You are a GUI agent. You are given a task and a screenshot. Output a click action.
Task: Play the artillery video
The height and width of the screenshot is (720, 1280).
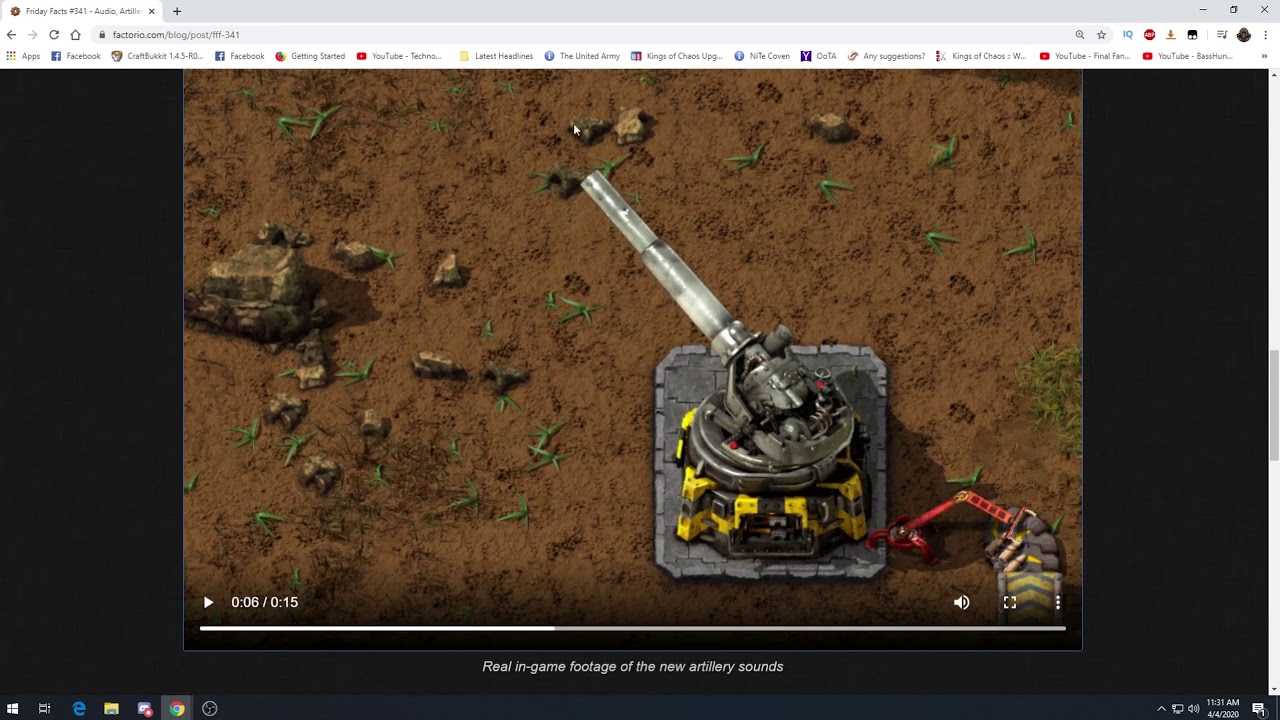(208, 602)
